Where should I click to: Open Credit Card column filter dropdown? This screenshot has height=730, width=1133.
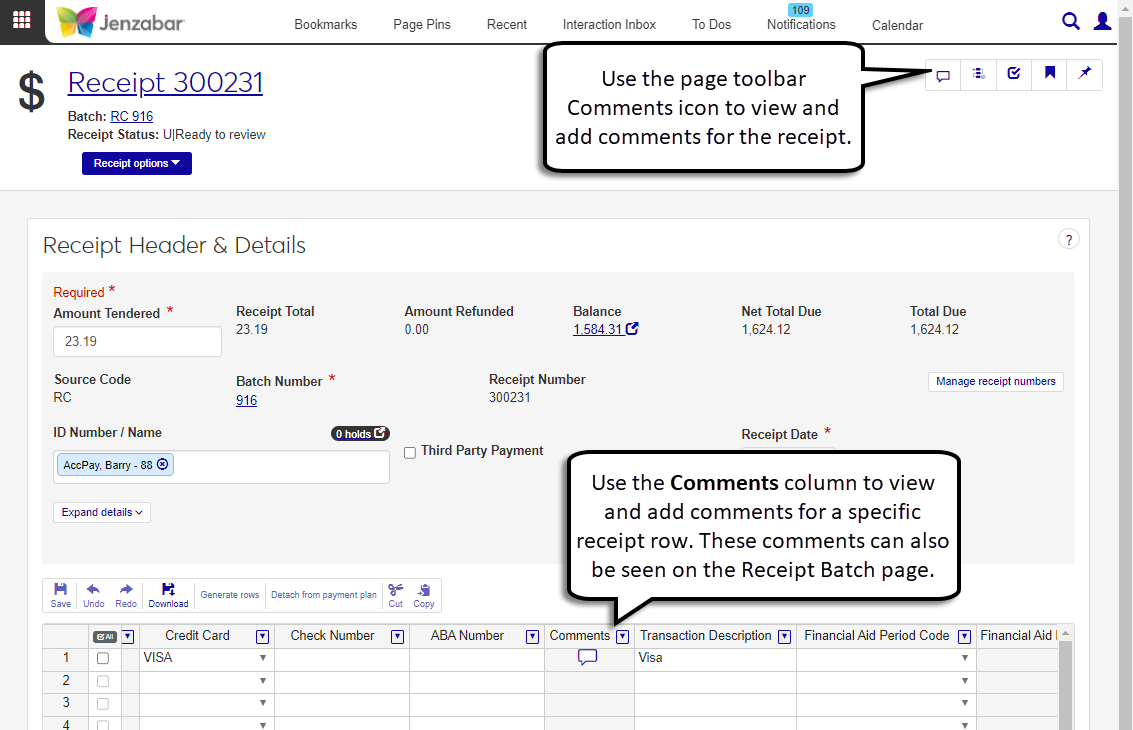pos(263,636)
